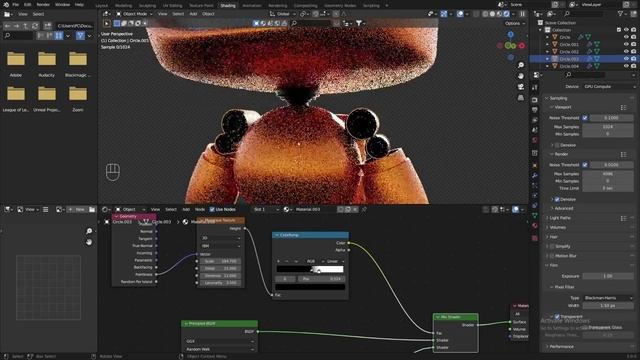
Task: Hide Circle.001 in viewport via eye
Action: click(x=626, y=44)
